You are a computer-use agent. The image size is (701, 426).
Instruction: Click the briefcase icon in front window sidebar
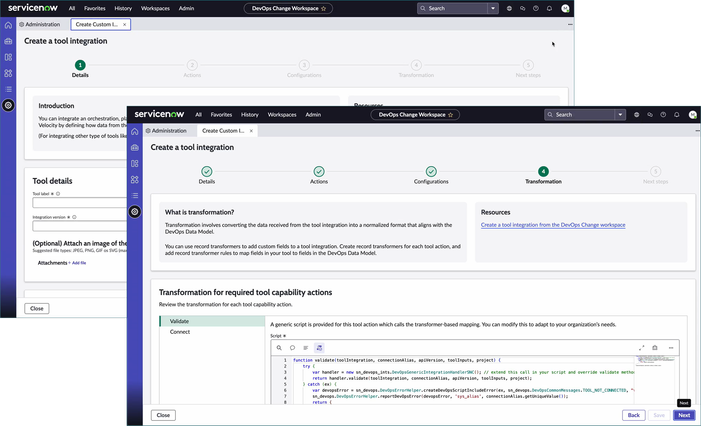coord(135,148)
